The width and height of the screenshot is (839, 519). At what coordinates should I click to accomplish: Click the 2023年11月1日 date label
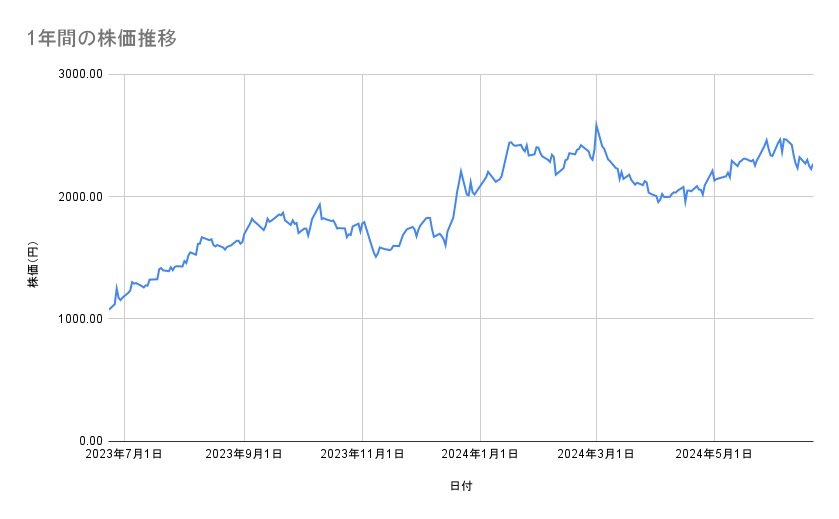(362, 455)
